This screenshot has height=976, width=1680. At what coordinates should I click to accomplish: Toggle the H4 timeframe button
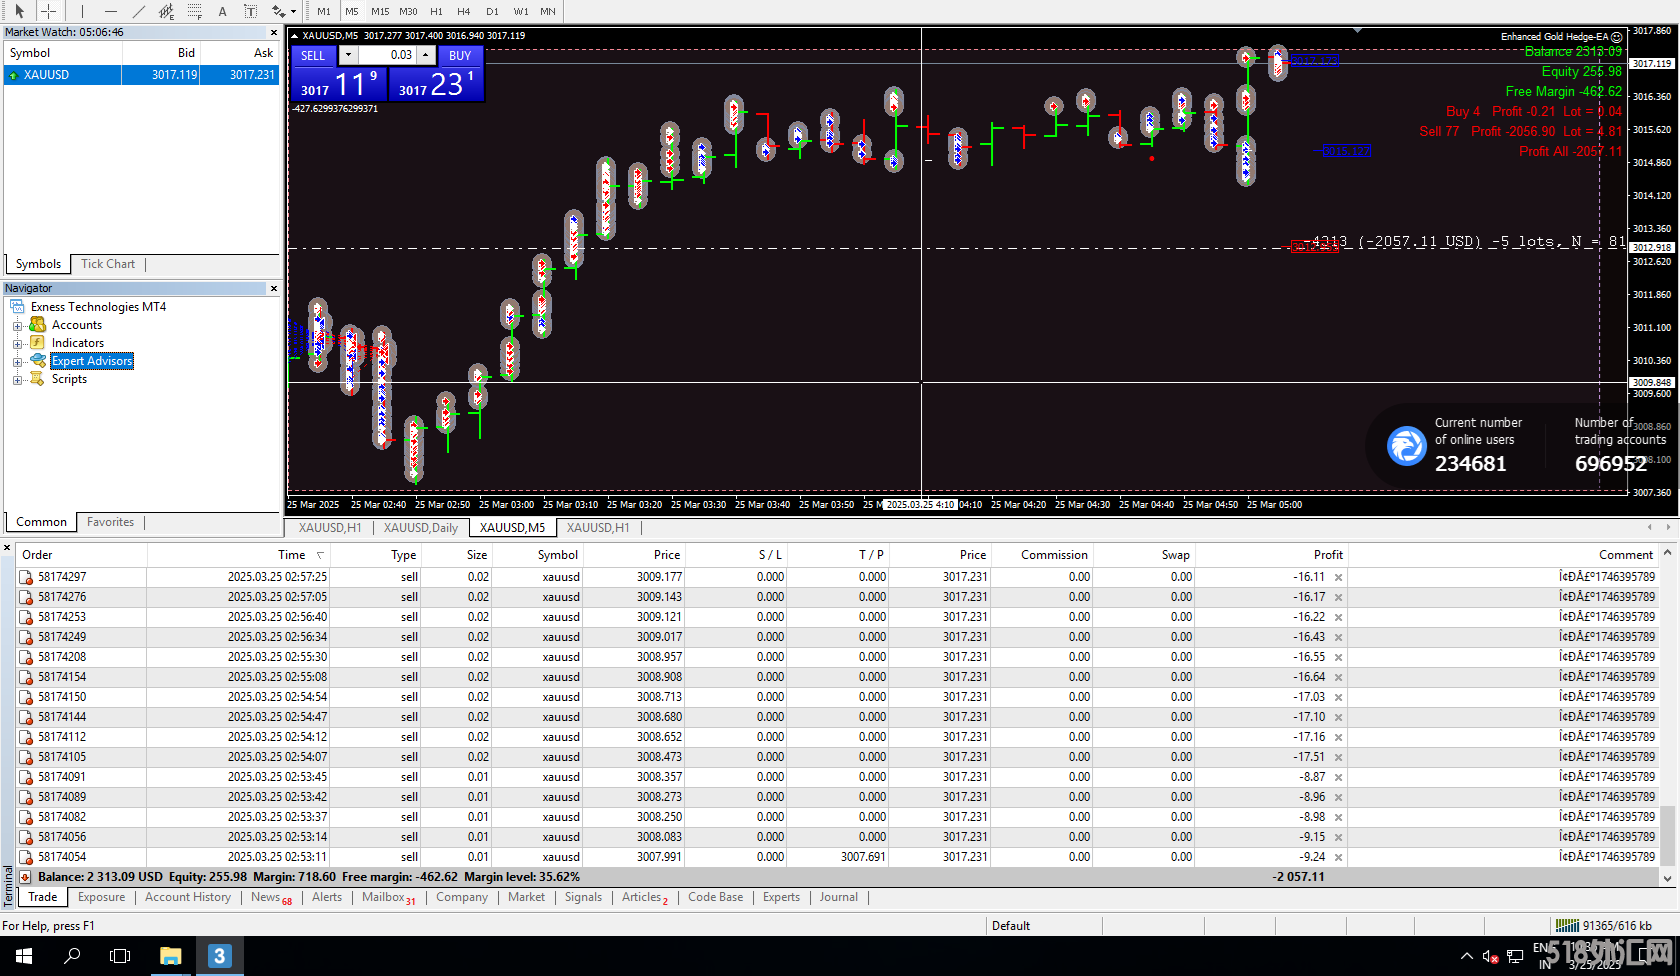pos(464,11)
